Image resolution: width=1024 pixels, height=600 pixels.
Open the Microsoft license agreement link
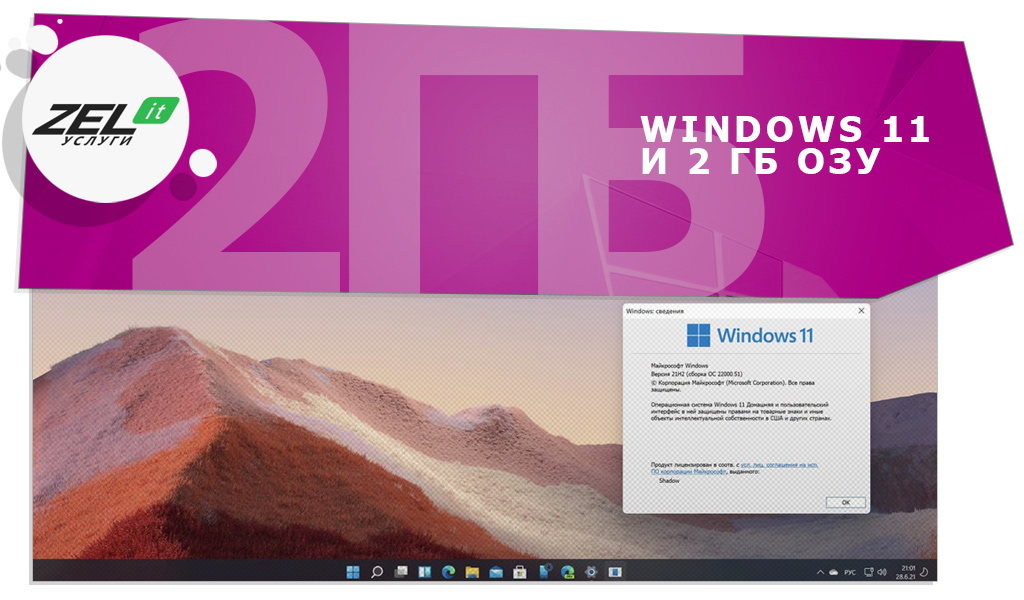[778, 465]
